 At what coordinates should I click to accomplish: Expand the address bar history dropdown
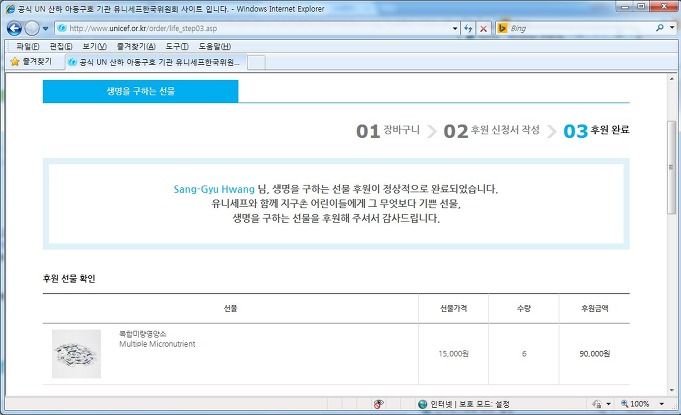click(455, 28)
